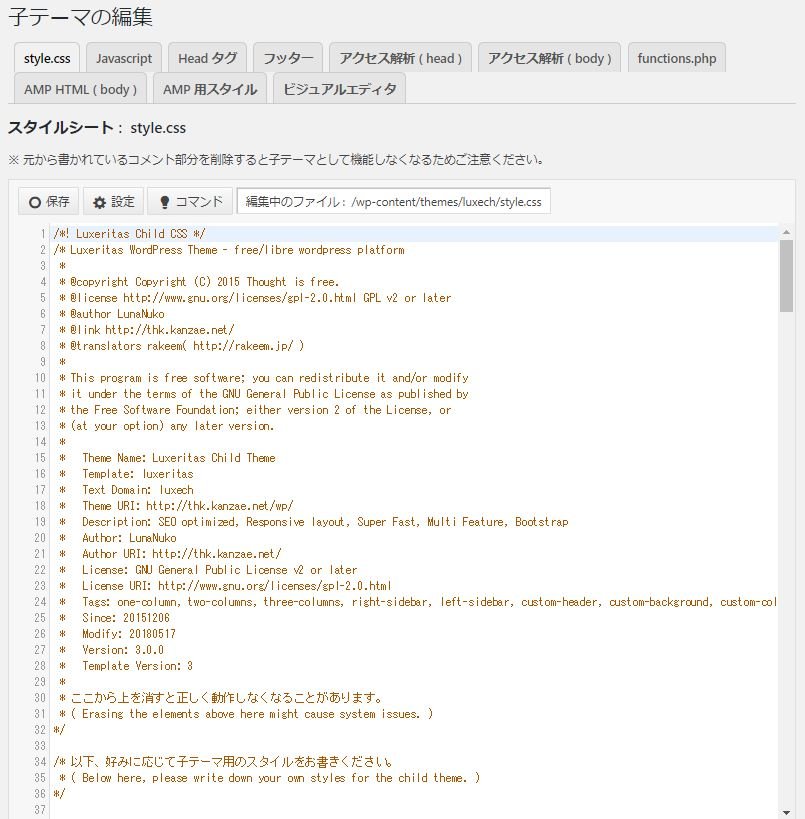Screen dimensions: 805x819
Task: Click the editor vertical scrollbar thumb
Action: [786, 276]
